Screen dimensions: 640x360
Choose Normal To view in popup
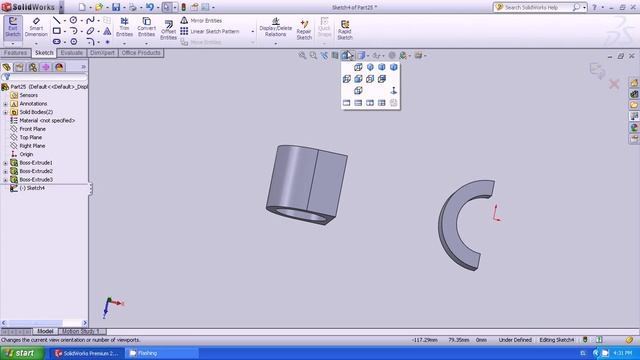point(393,90)
